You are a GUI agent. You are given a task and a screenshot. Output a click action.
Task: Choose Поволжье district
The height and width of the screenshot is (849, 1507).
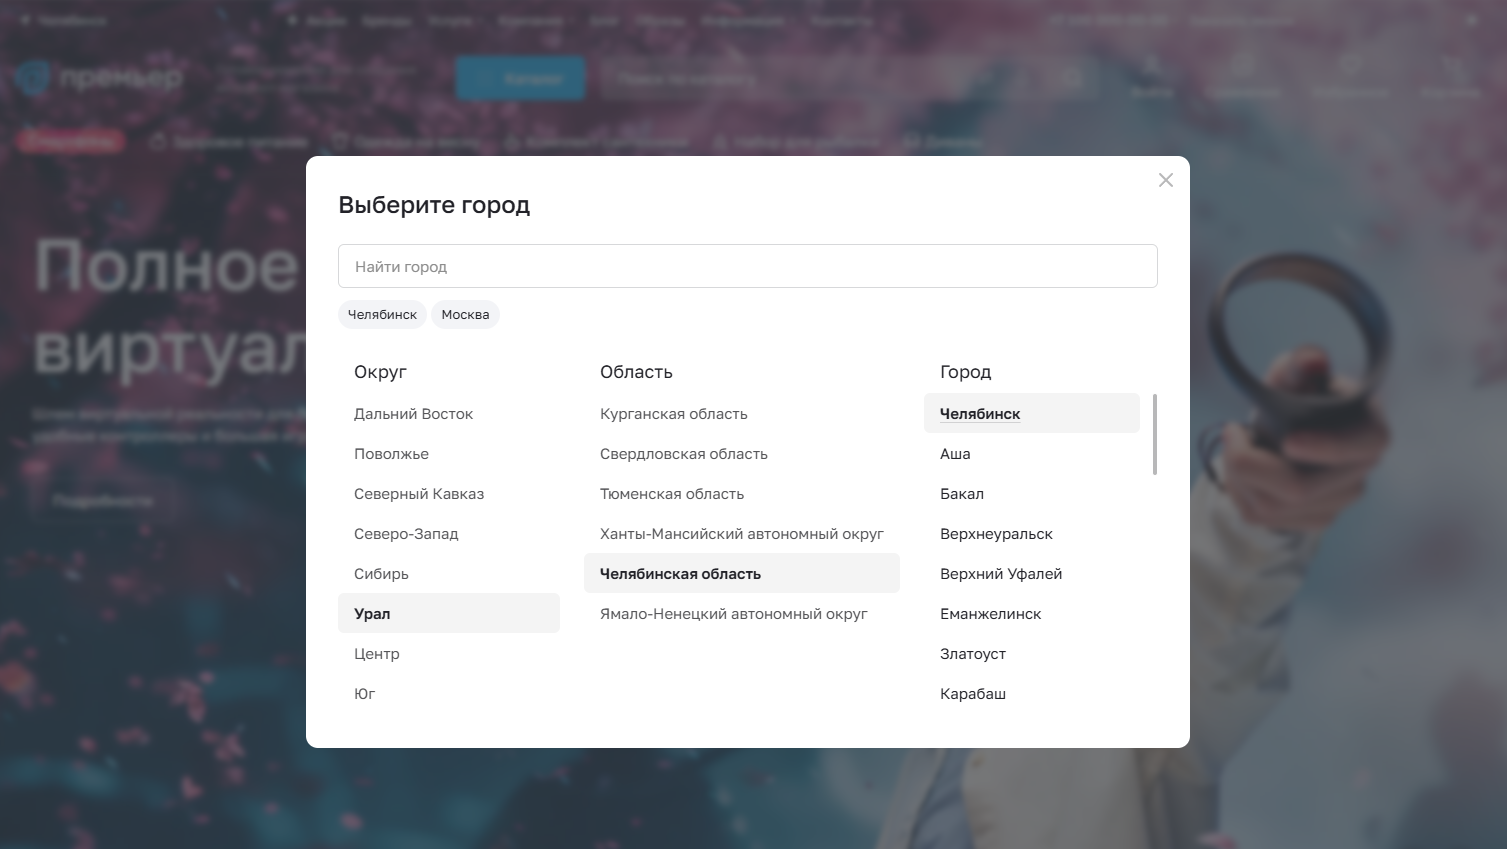(x=391, y=454)
